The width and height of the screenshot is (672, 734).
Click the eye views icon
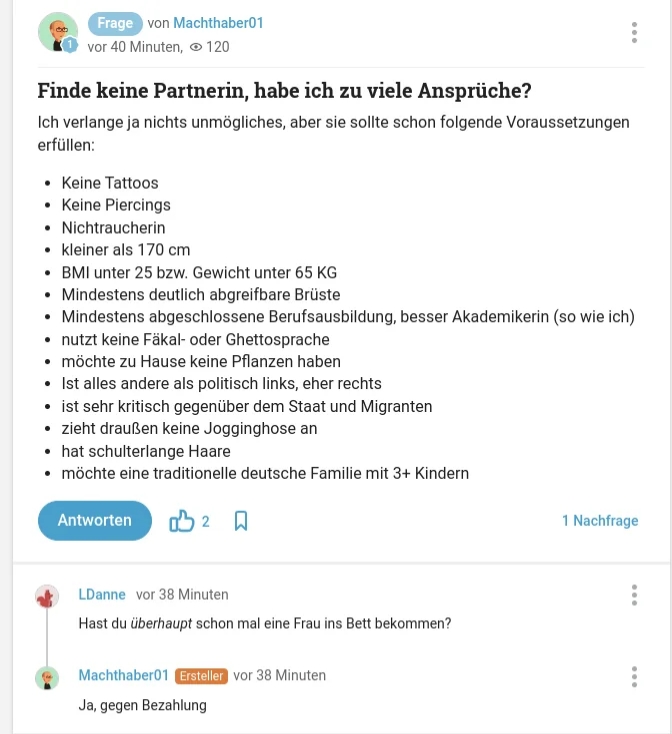tap(196, 47)
